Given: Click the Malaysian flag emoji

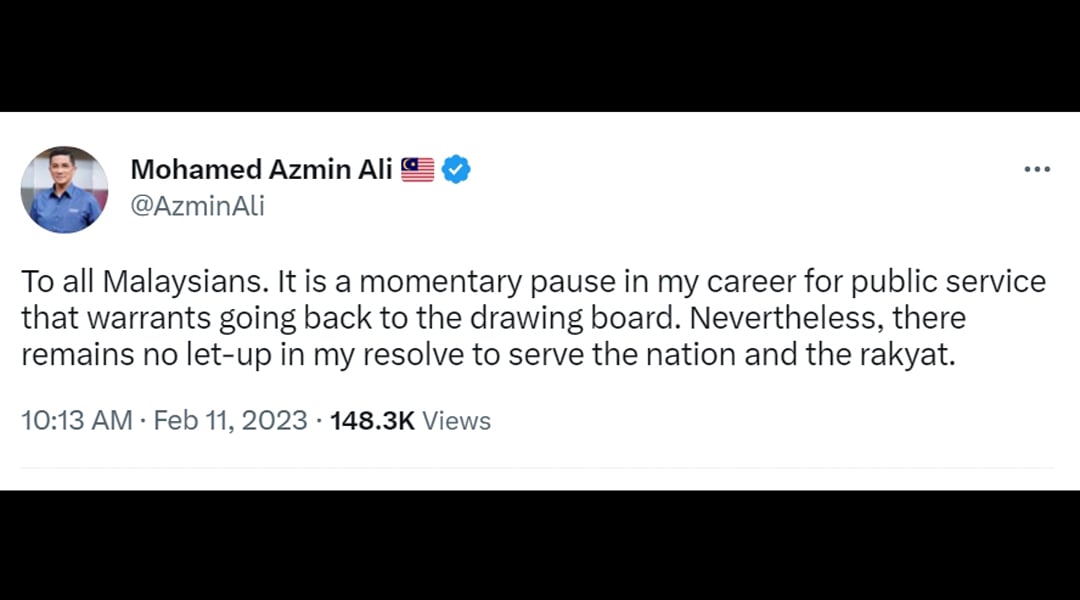Looking at the screenshot, I should click(x=417, y=169).
